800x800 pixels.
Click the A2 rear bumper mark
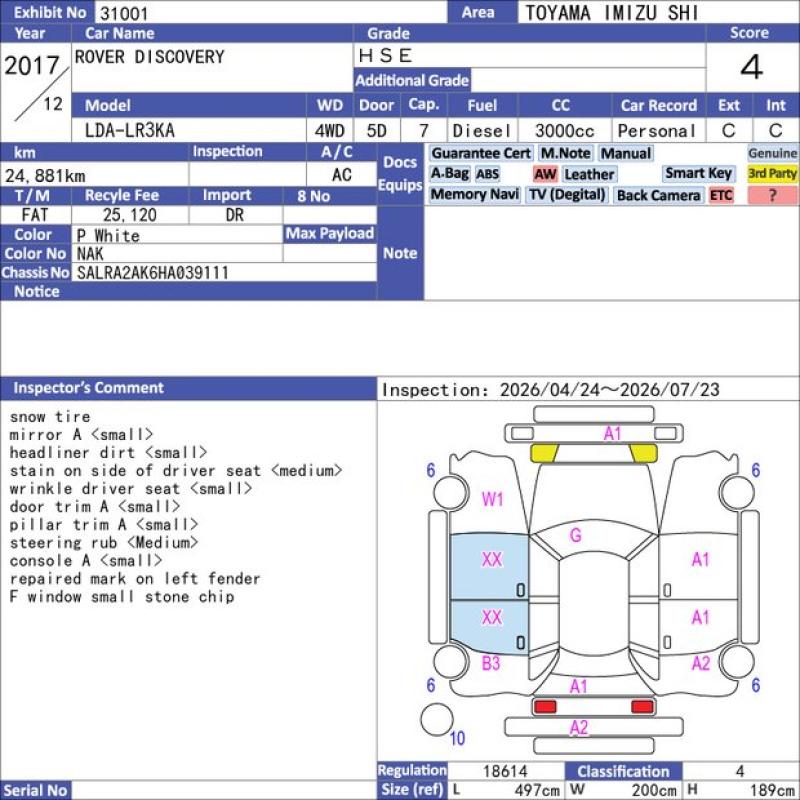click(x=579, y=727)
